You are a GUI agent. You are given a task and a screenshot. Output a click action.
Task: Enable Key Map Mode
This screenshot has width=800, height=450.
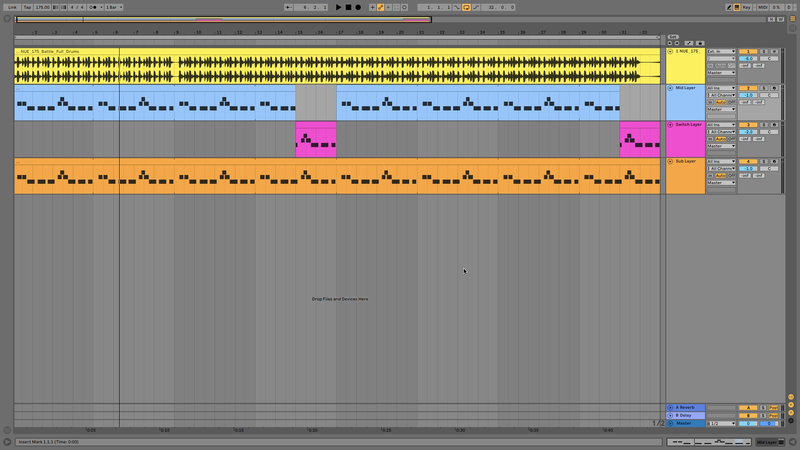coord(747,7)
